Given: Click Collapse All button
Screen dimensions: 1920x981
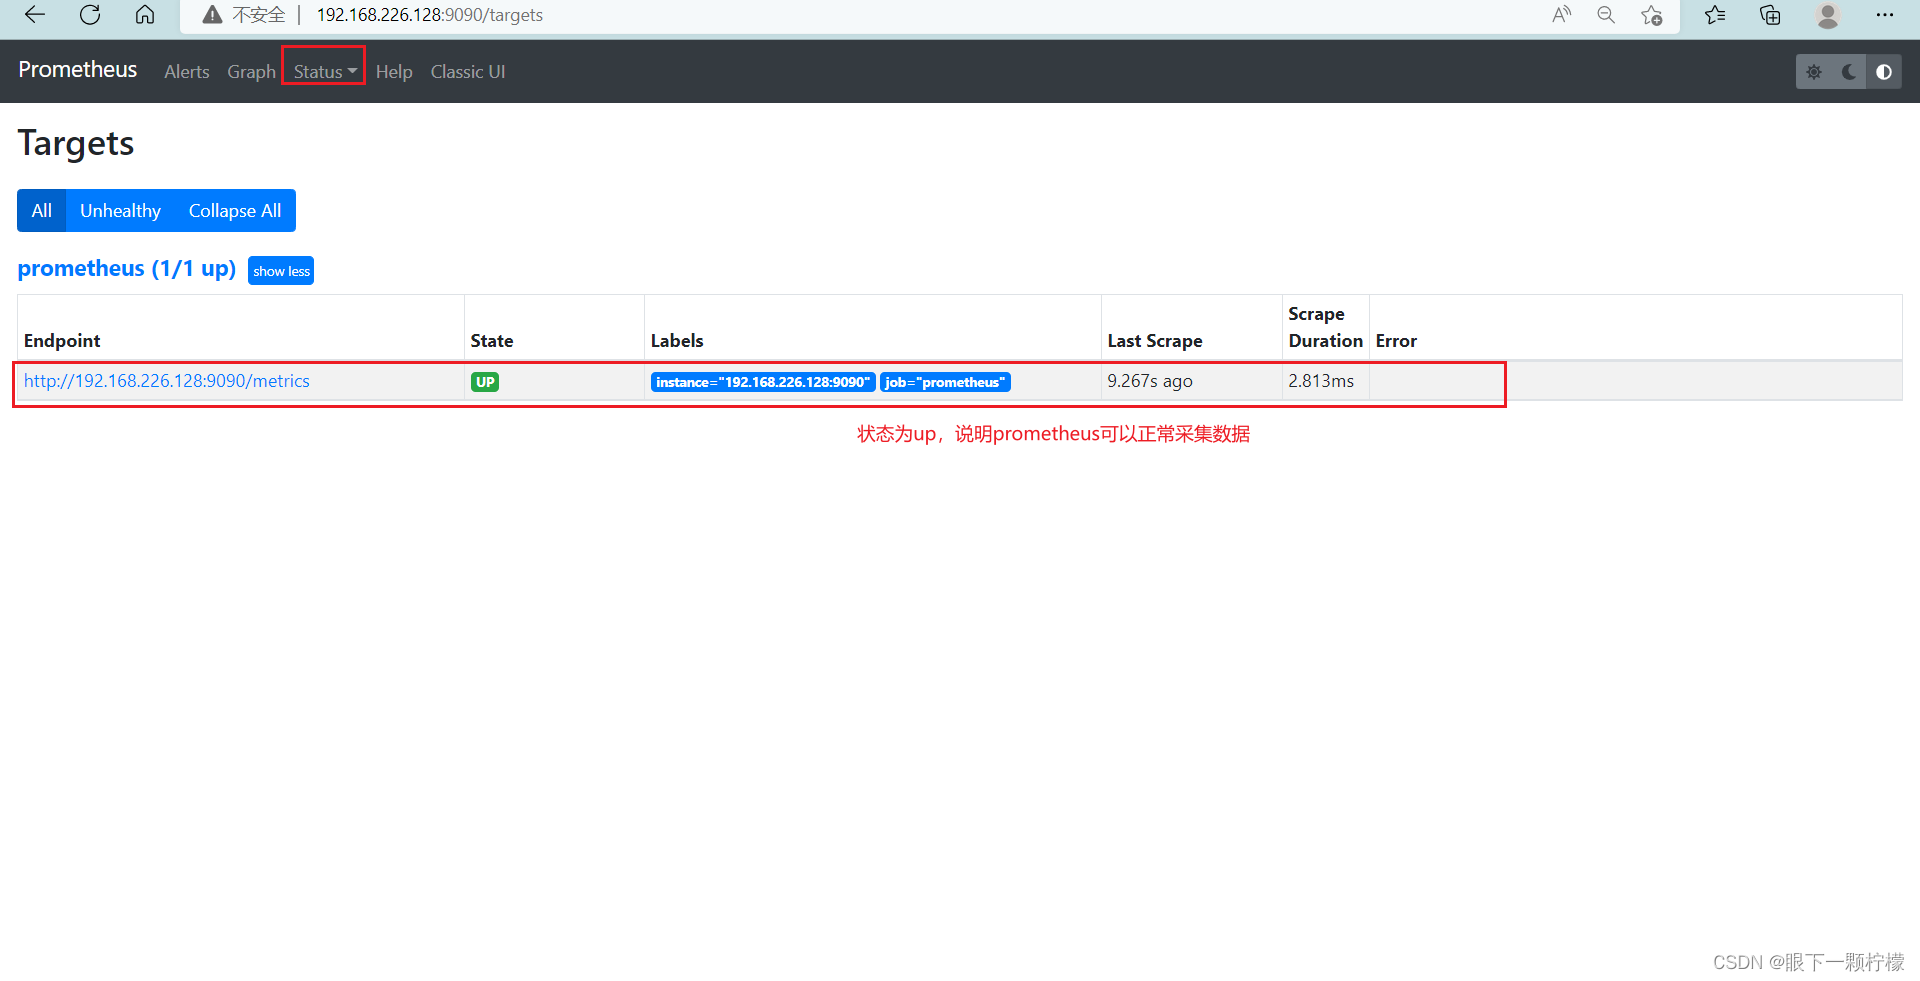Looking at the screenshot, I should pos(235,211).
